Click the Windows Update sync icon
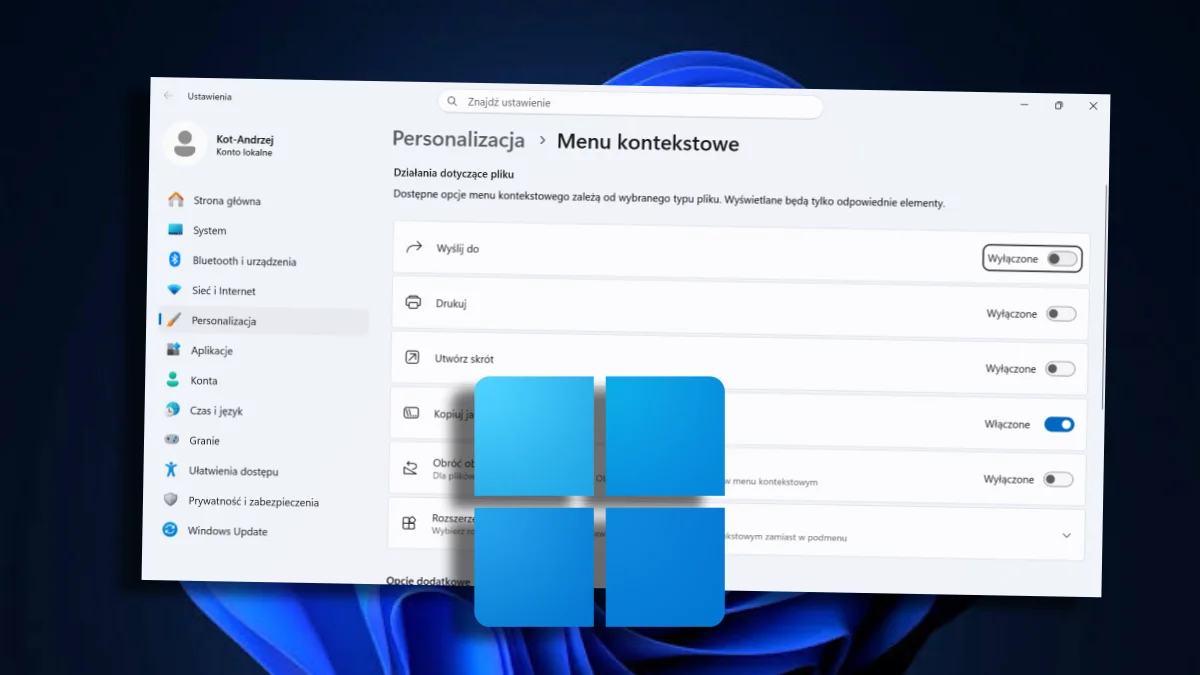 [170, 530]
